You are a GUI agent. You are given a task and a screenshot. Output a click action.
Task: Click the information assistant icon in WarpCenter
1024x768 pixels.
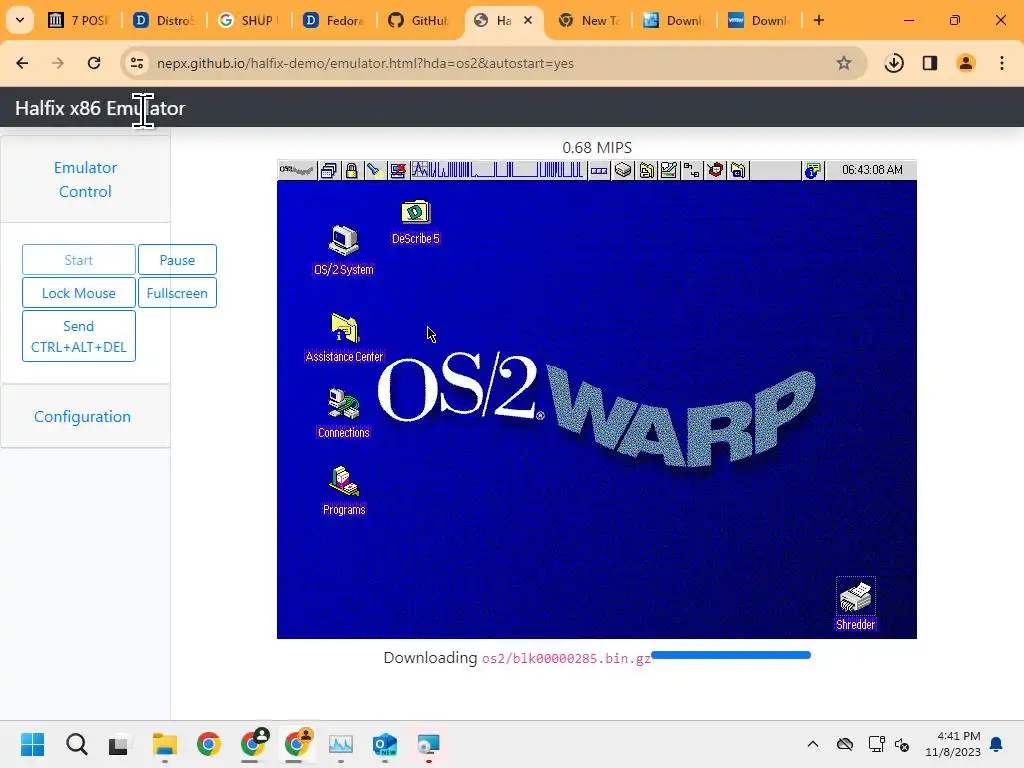pyautogui.click(x=812, y=170)
